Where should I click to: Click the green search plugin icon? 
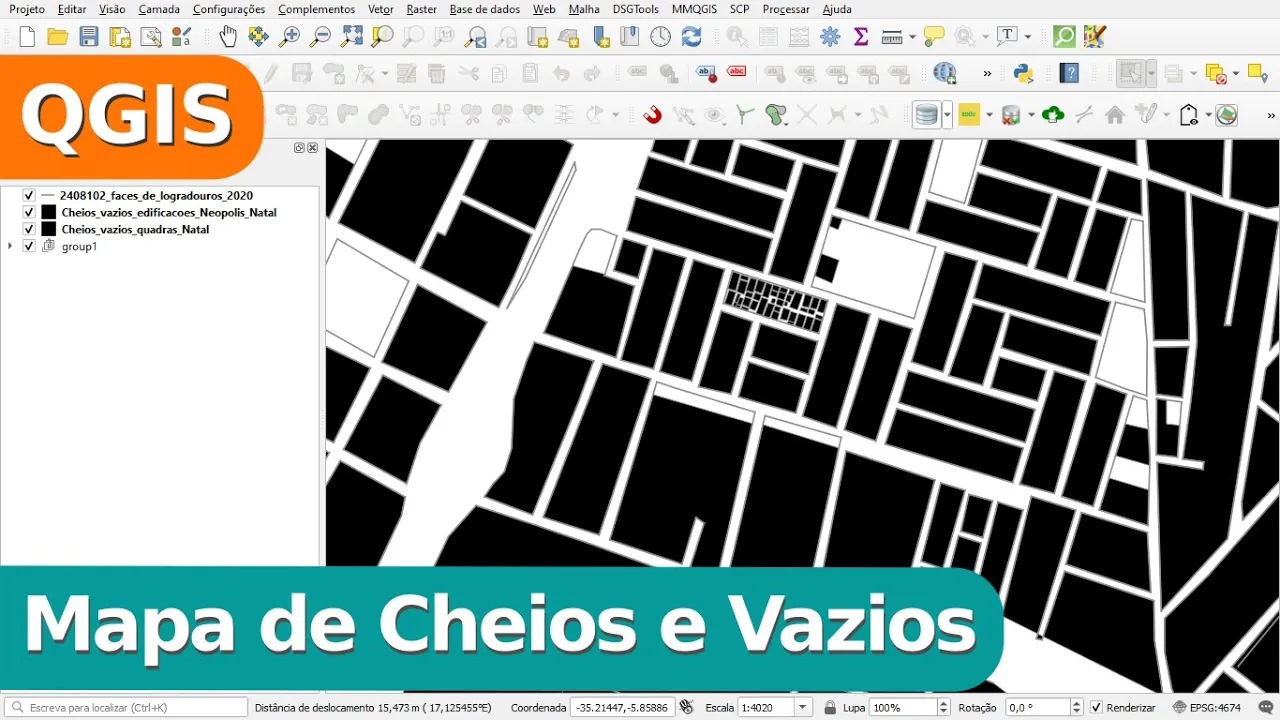click(x=1064, y=37)
